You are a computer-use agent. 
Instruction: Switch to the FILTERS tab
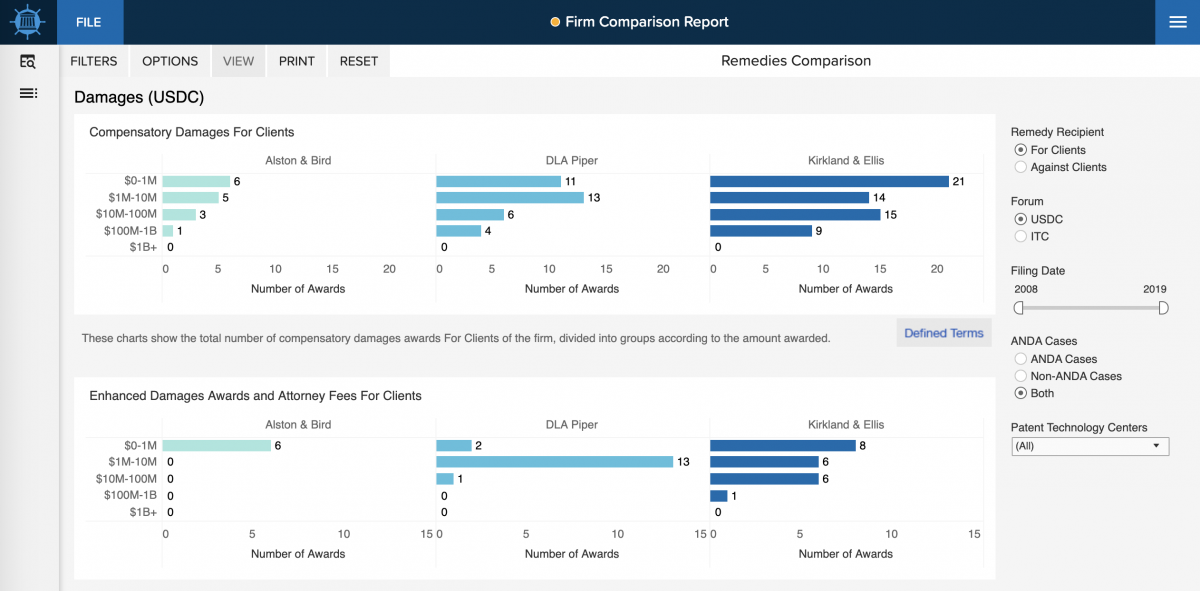pyautogui.click(x=93, y=61)
